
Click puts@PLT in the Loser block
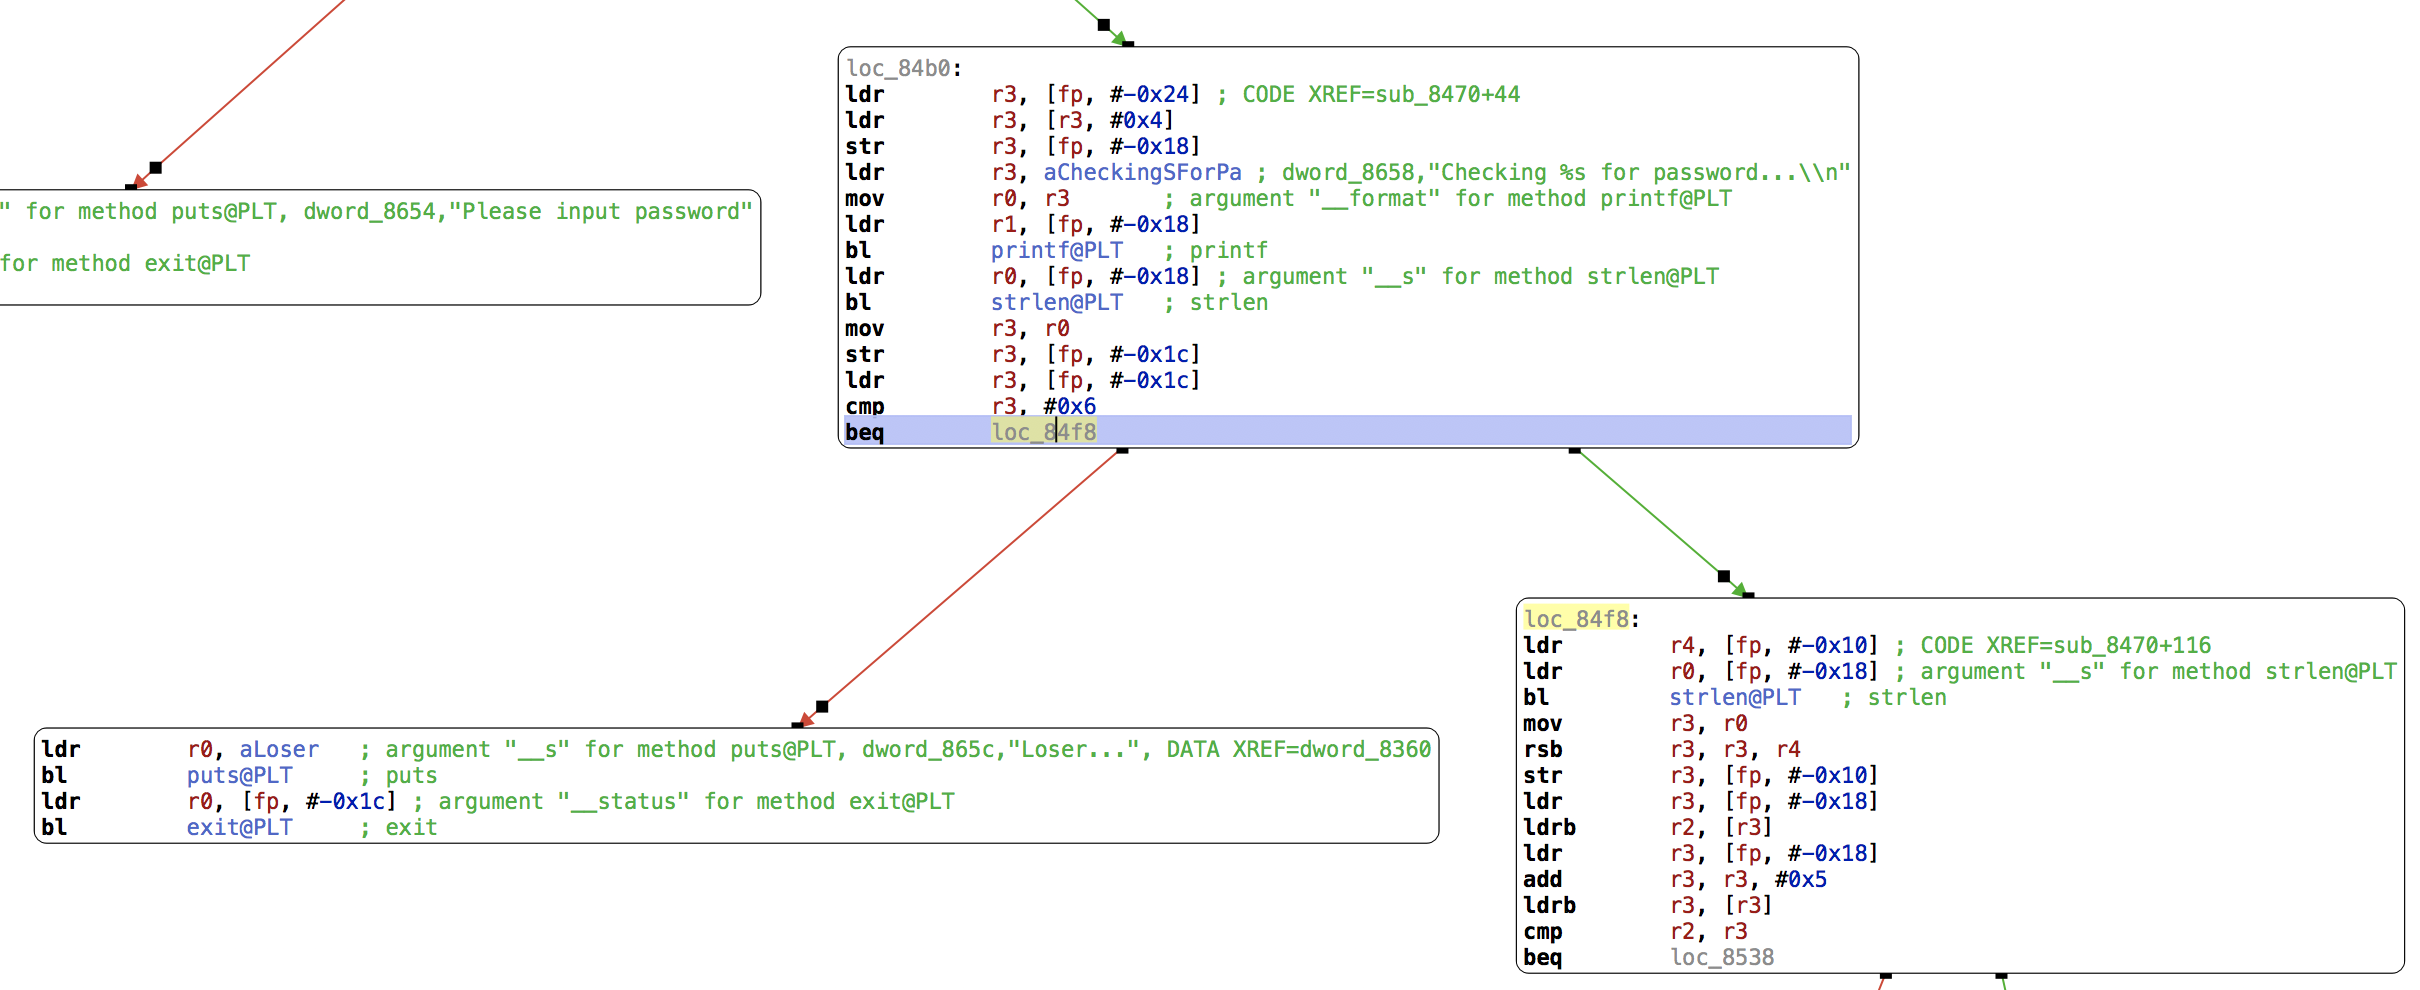click(239, 775)
